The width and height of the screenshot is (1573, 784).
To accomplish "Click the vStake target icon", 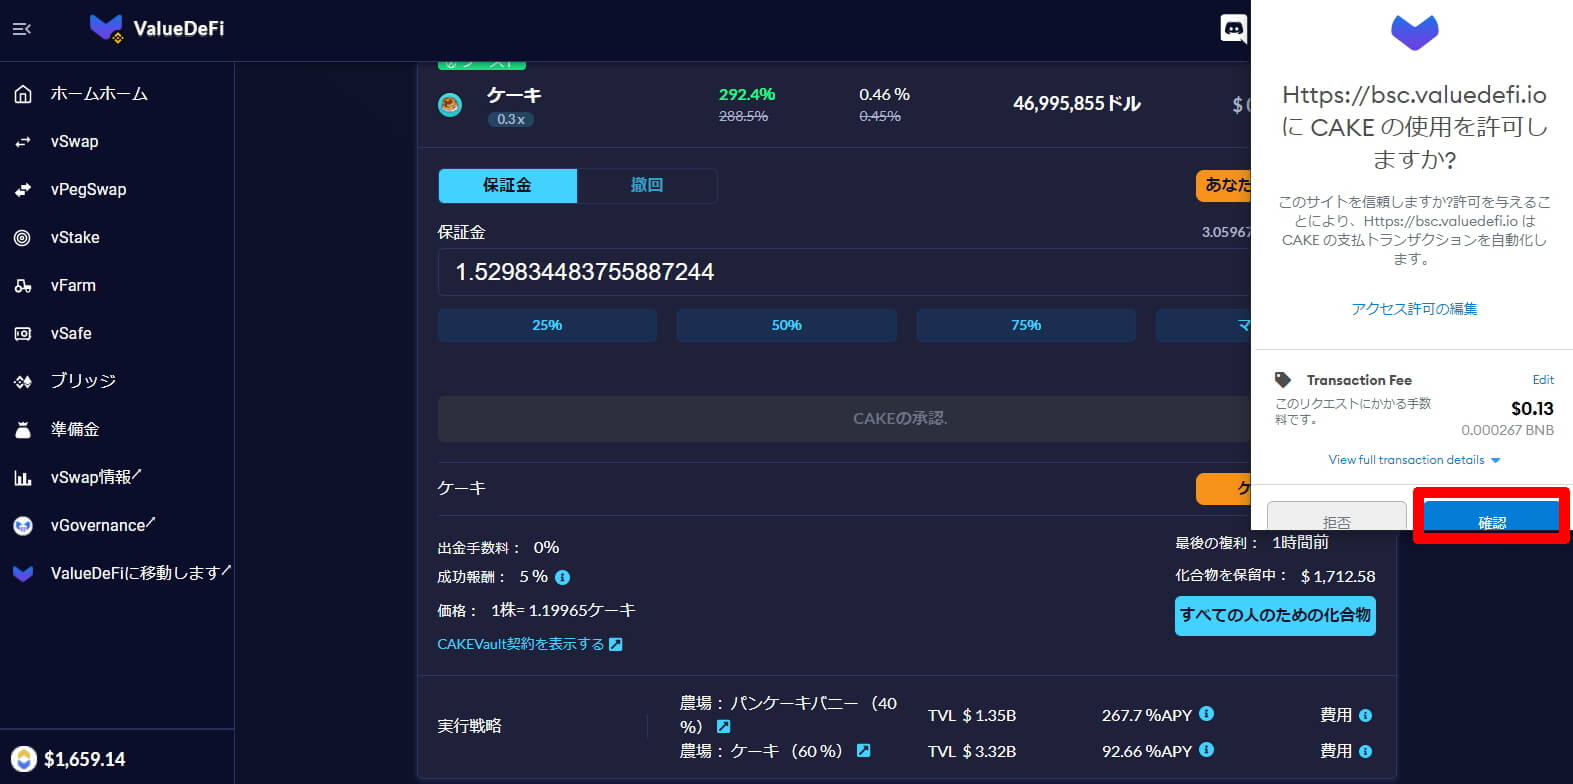I will tap(23, 238).
